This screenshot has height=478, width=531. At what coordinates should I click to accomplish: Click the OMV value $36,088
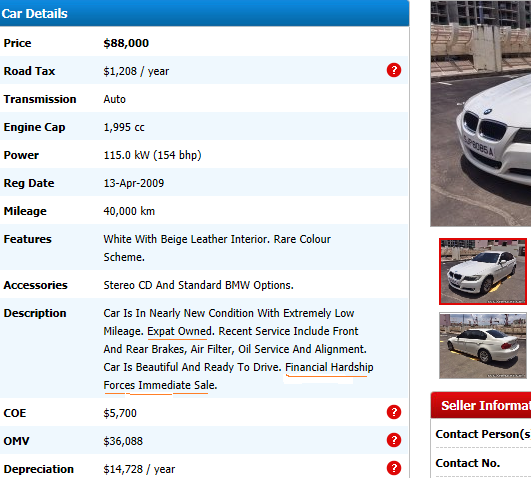(x=123, y=441)
